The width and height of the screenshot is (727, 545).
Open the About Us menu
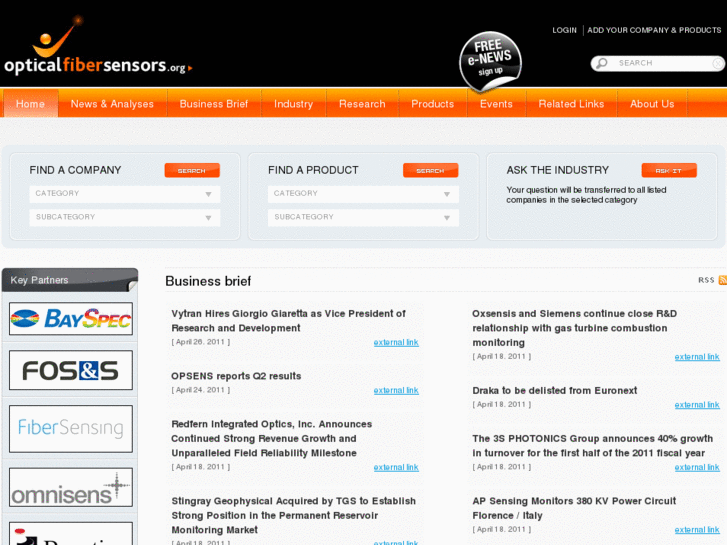point(652,103)
